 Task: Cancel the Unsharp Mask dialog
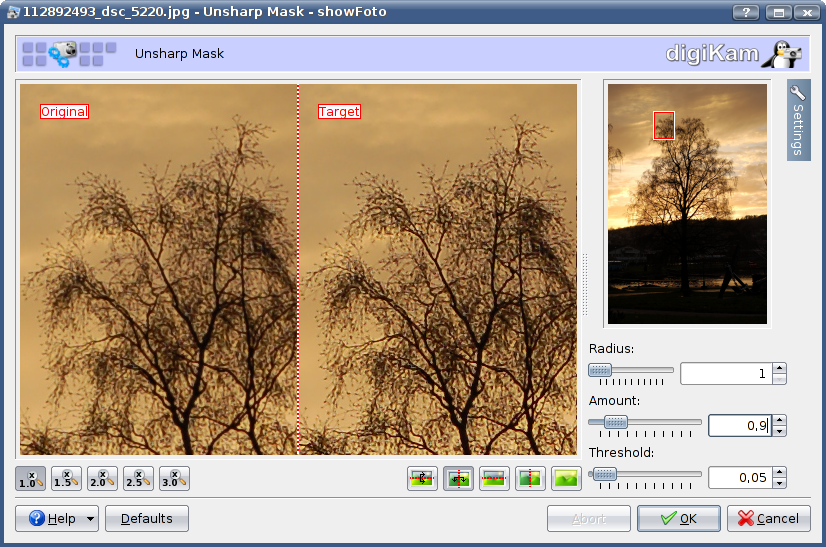[769, 519]
